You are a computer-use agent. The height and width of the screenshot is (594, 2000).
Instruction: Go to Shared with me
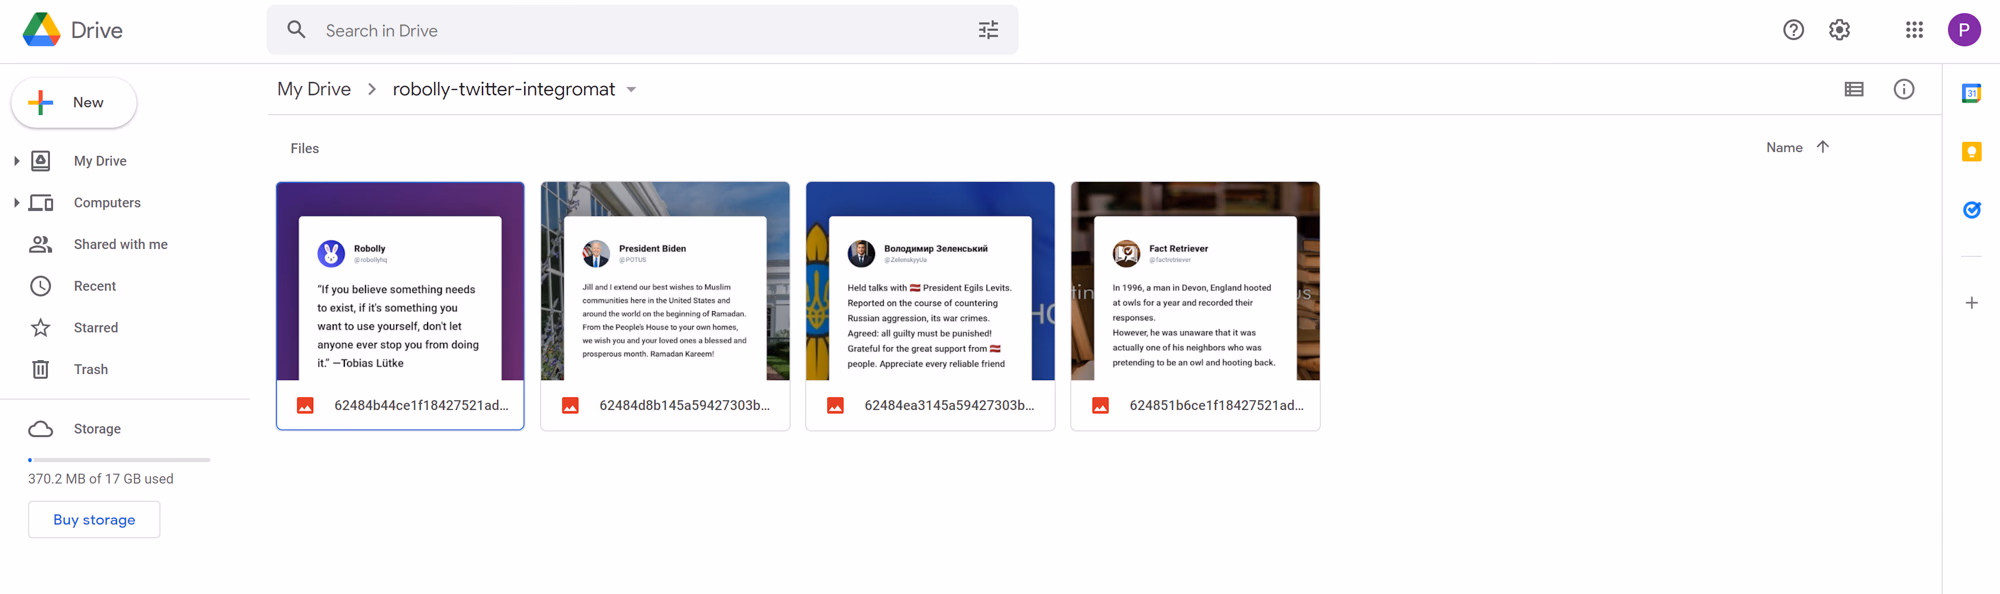(120, 244)
